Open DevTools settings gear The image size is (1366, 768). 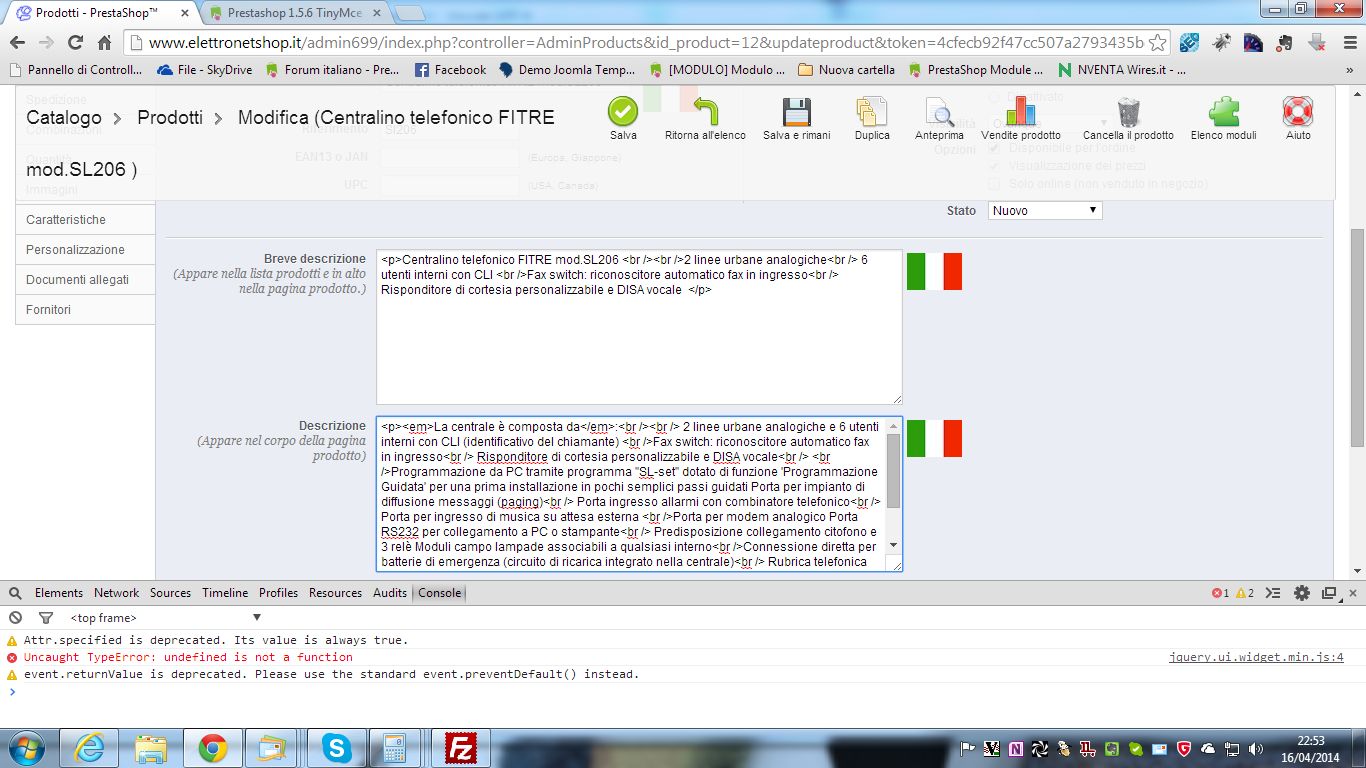click(1302, 593)
